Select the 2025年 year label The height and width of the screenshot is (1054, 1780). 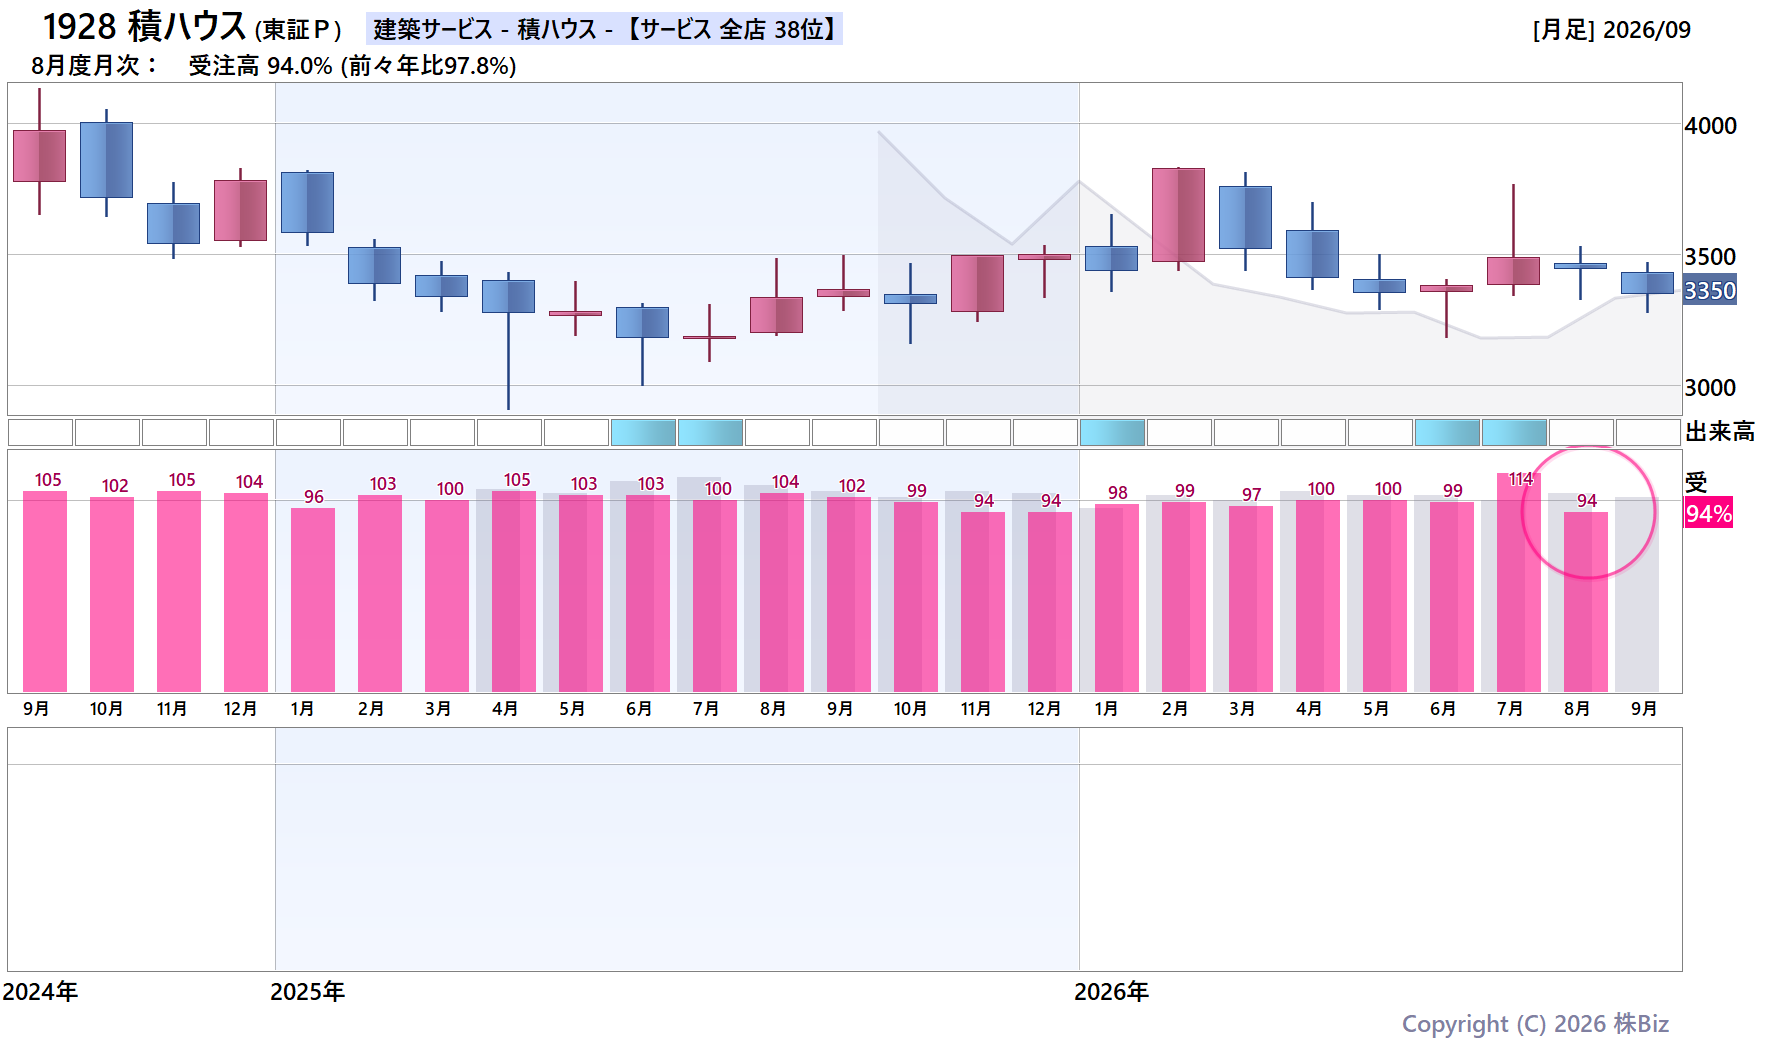point(307,992)
